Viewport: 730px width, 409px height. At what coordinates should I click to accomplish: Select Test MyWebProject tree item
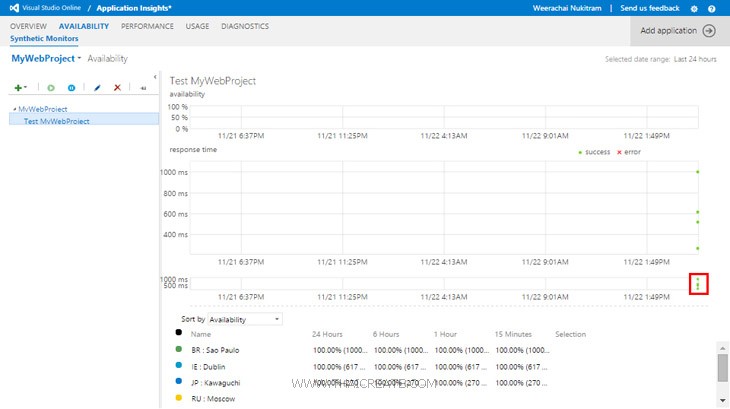click(x=84, y=121)
